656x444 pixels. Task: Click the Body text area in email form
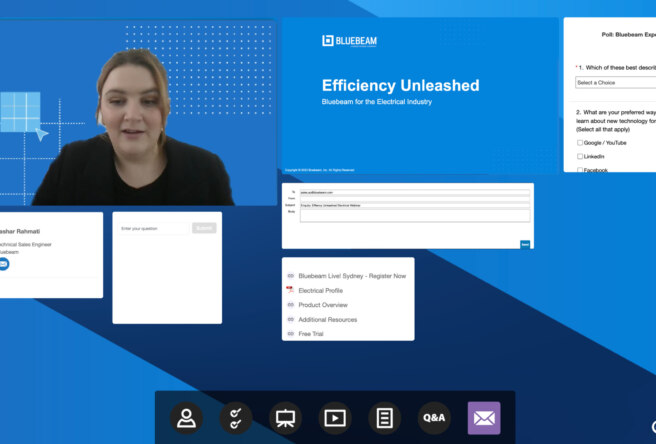click(x=415, y=216)
